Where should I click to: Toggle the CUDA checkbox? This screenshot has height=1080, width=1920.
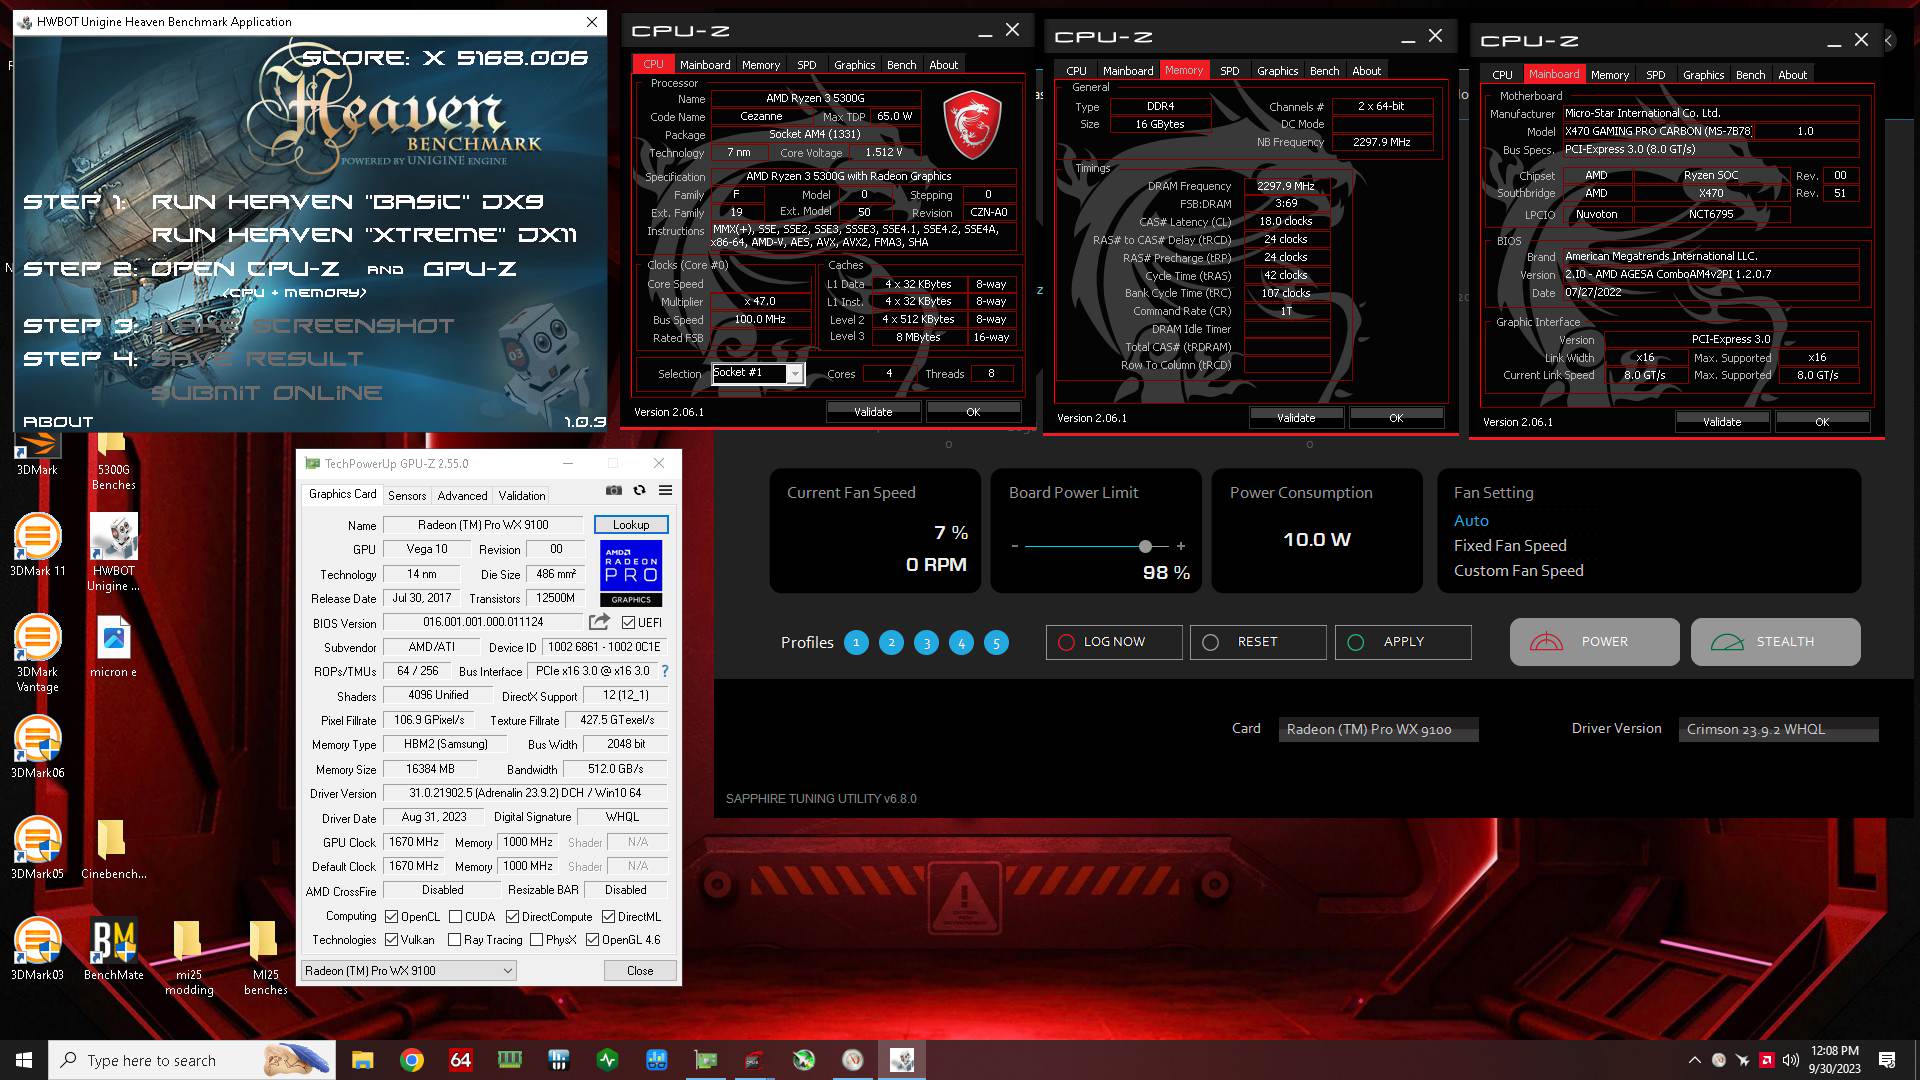pos(456,916)
